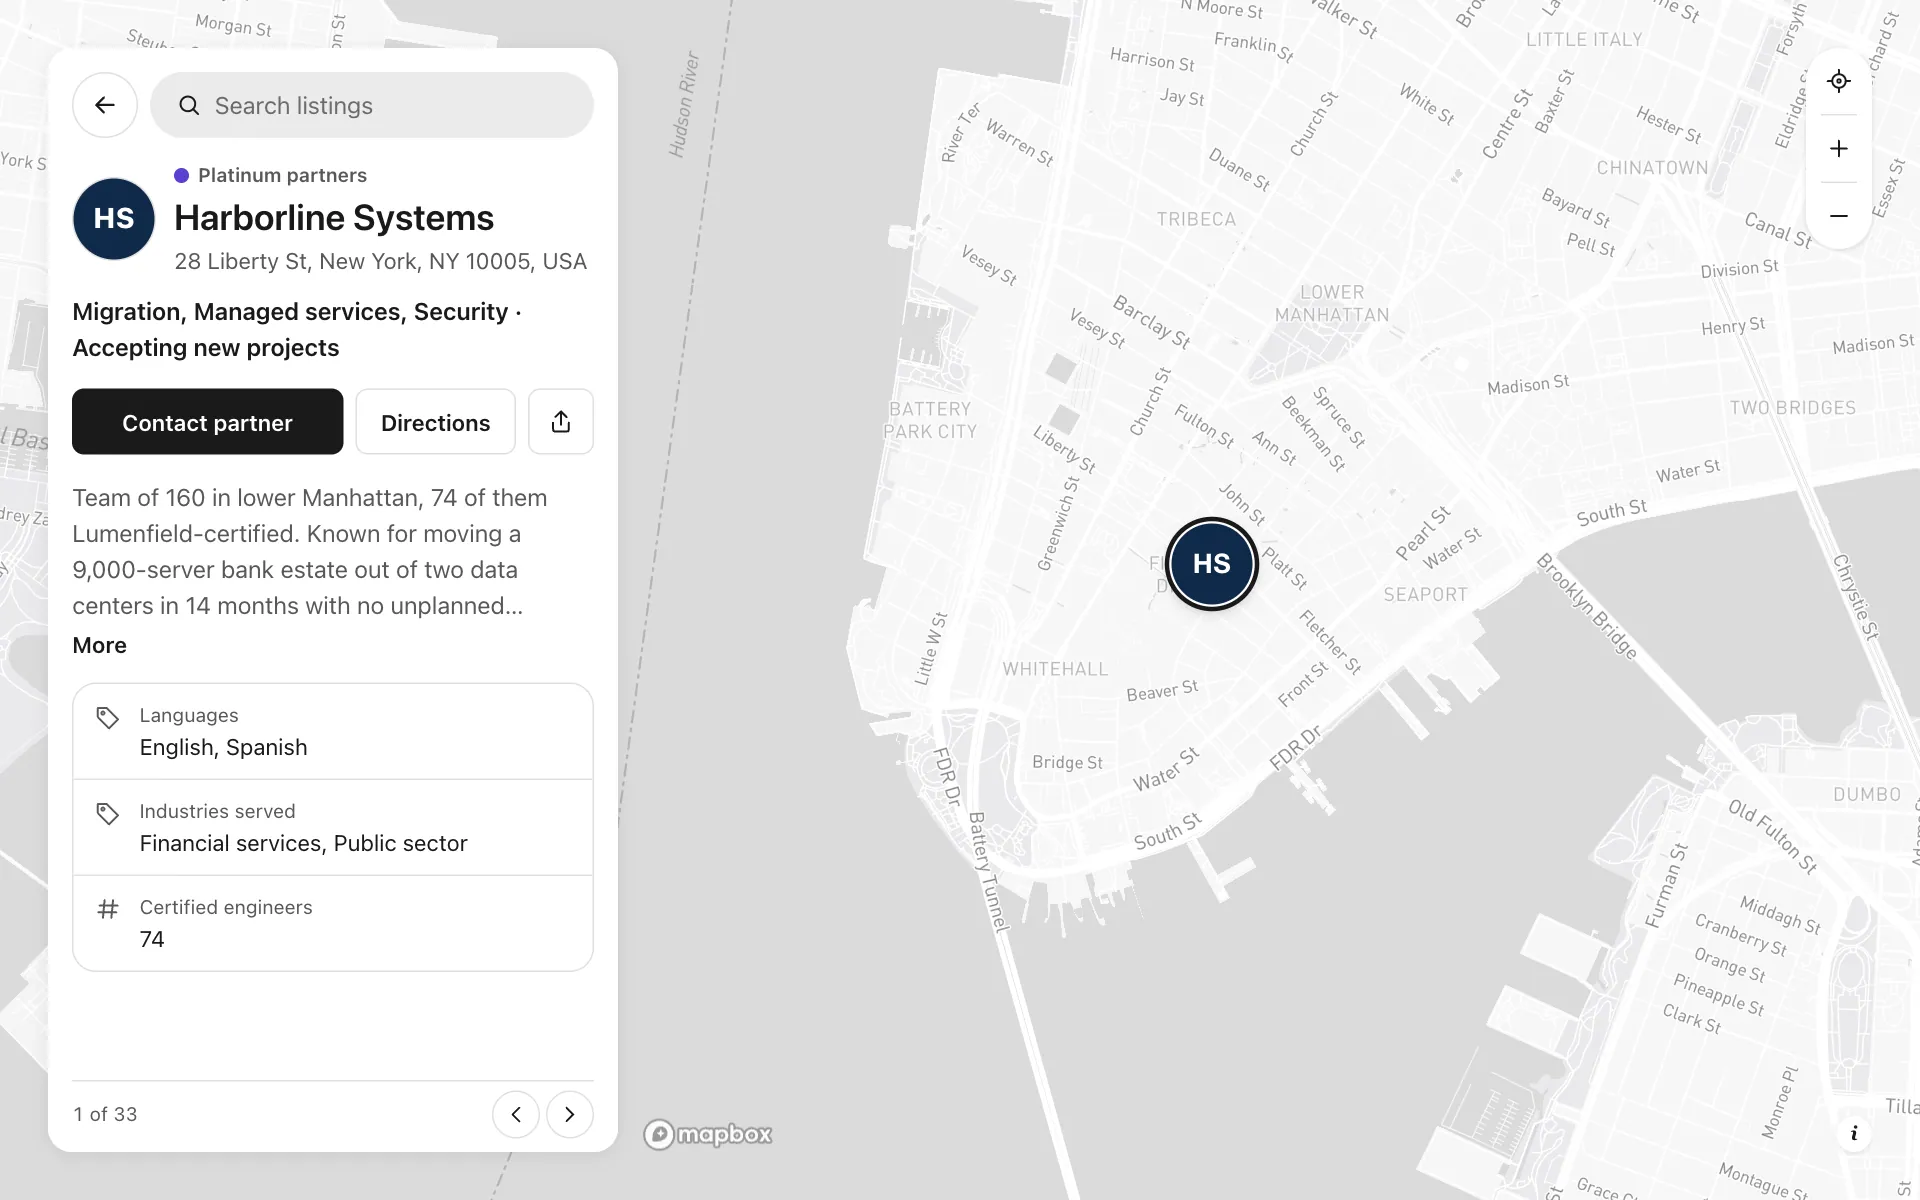Click the Certified engineers hash icon
The image size is (1920, 1200).
point(107,909)
